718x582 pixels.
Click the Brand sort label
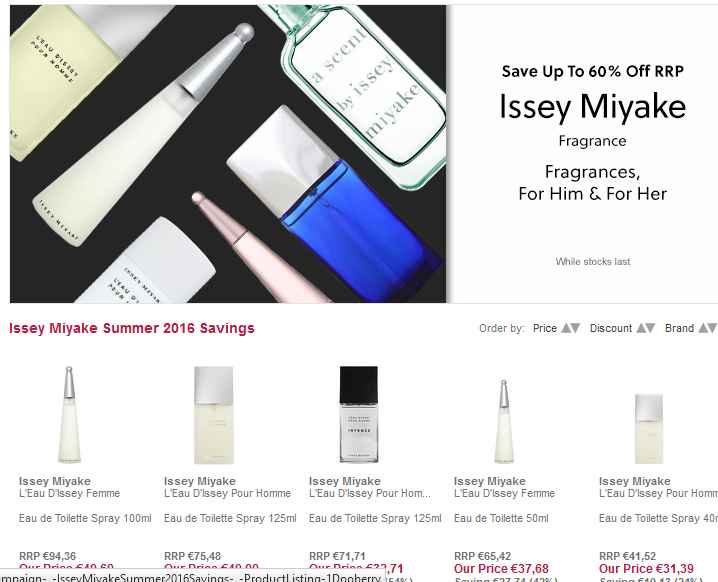[x=679, y=328]
